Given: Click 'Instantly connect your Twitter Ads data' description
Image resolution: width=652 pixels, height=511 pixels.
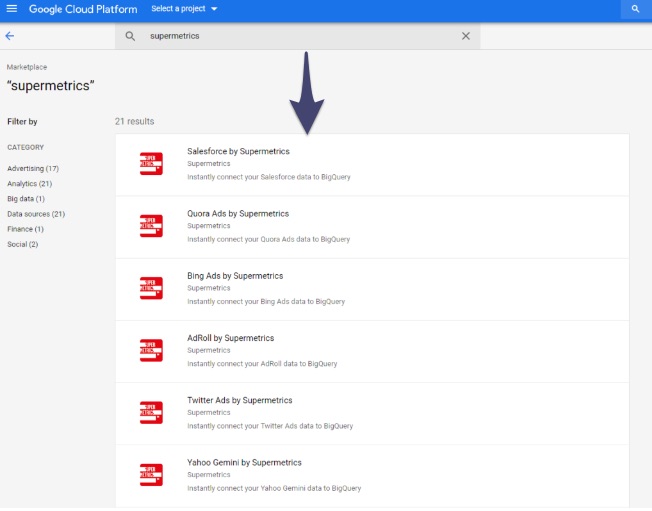Looking at the screenshot, I should click(x=270, y=426).
